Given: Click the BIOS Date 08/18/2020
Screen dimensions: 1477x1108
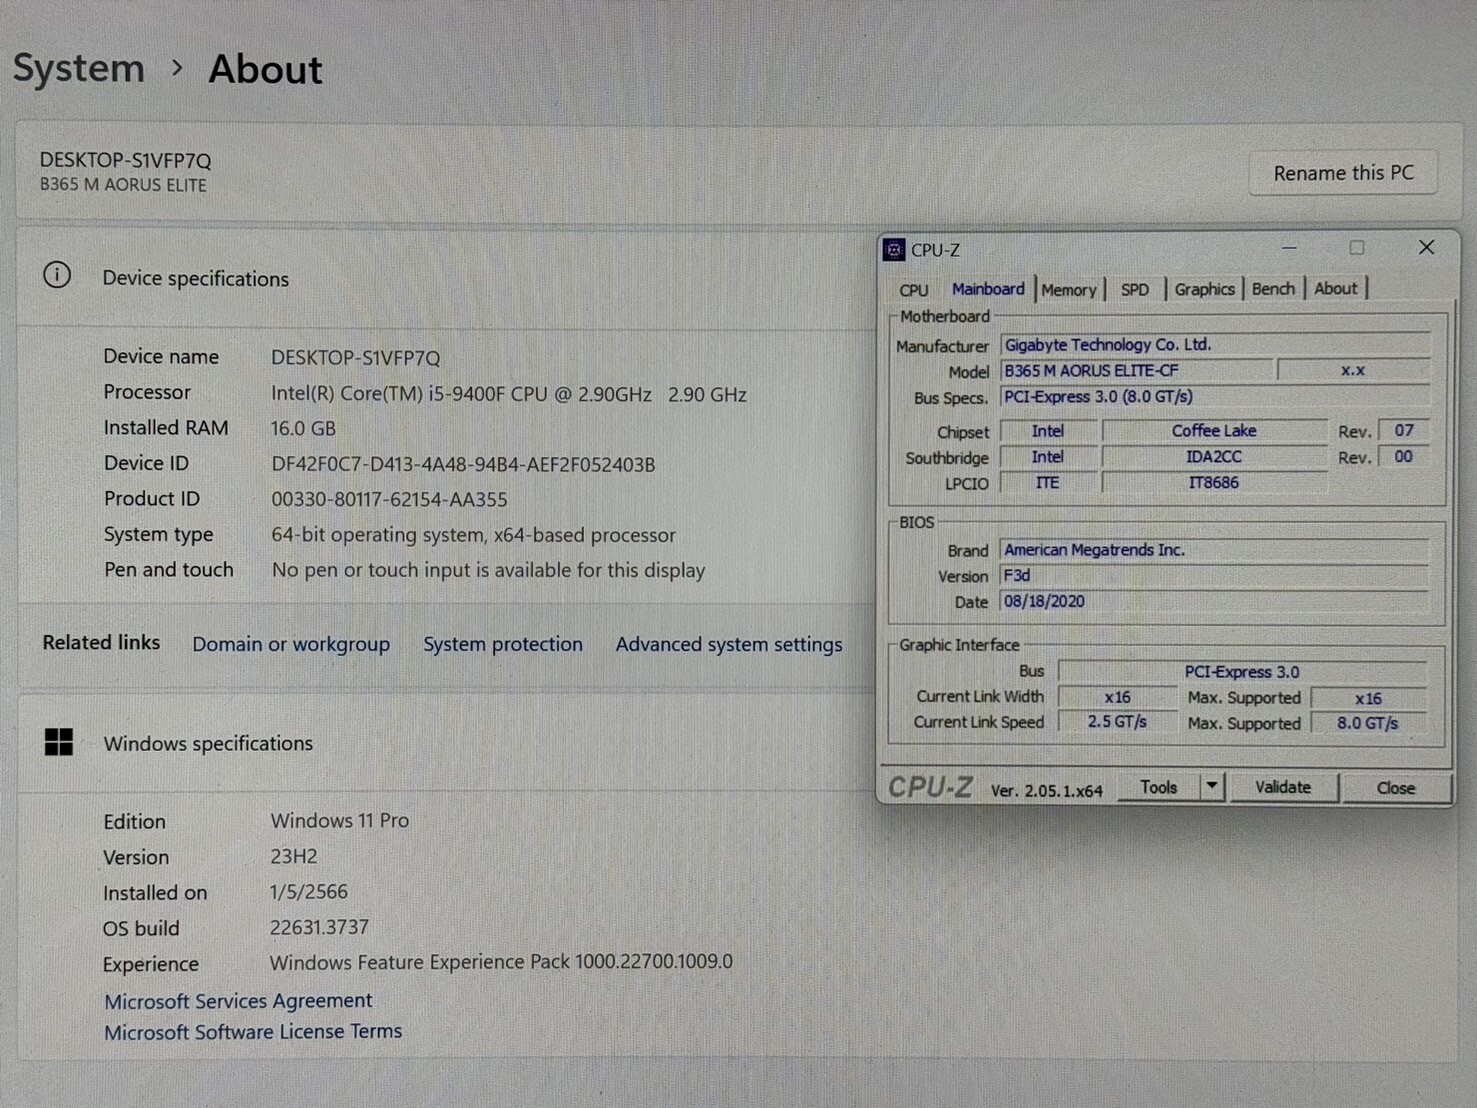Looking at the screenshot, I should click(x=1215, y=602).
